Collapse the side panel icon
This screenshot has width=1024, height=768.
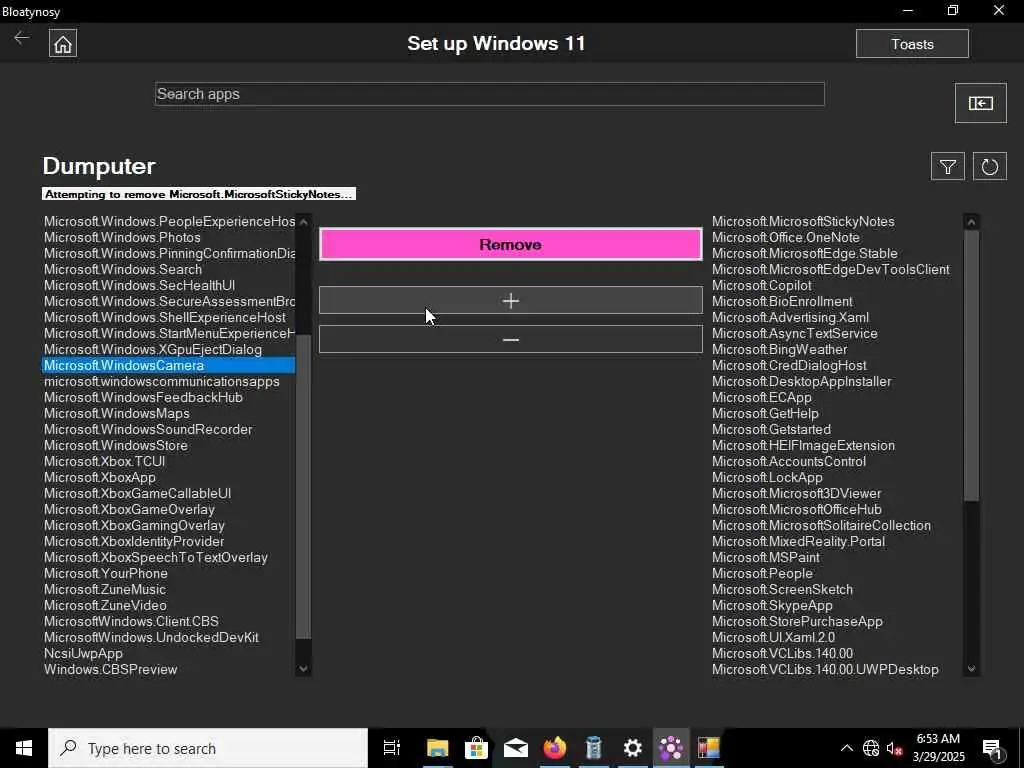coord(980,103)
